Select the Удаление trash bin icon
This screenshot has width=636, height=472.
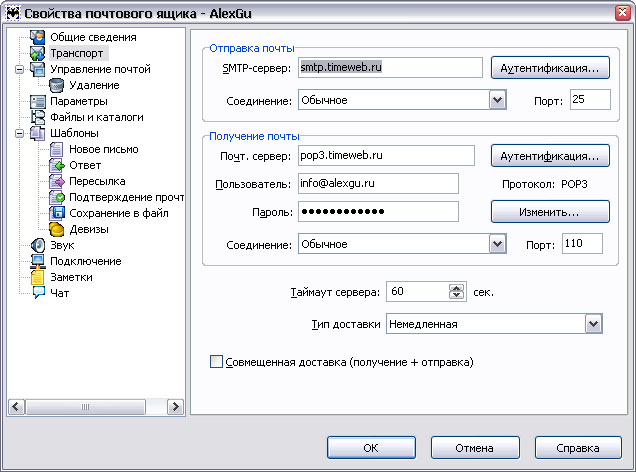point(56,85)
